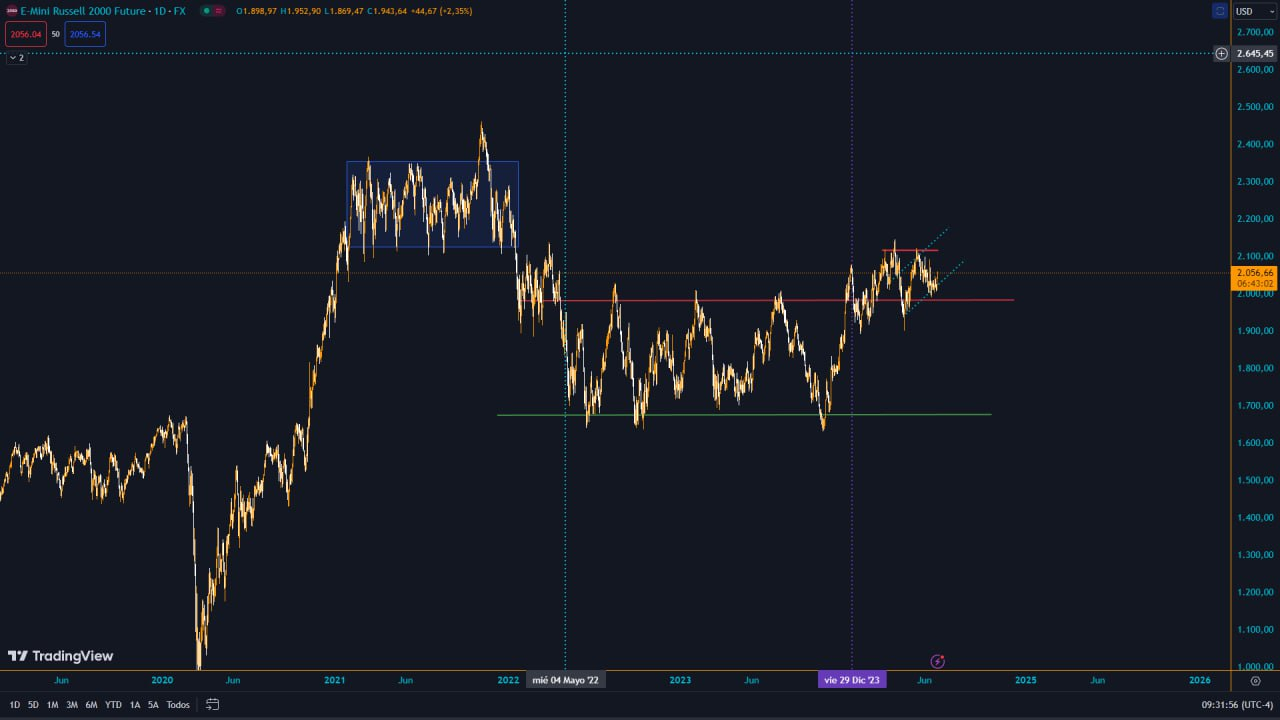
Task: Select the Todos full range button
Action: click(x=178, y=705)
